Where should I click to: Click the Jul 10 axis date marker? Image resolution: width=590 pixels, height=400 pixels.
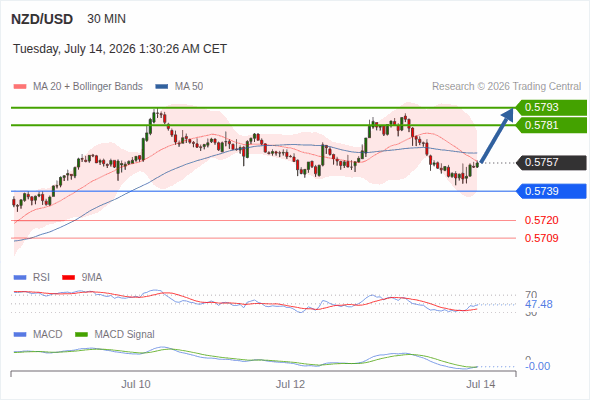pos(135,384)
